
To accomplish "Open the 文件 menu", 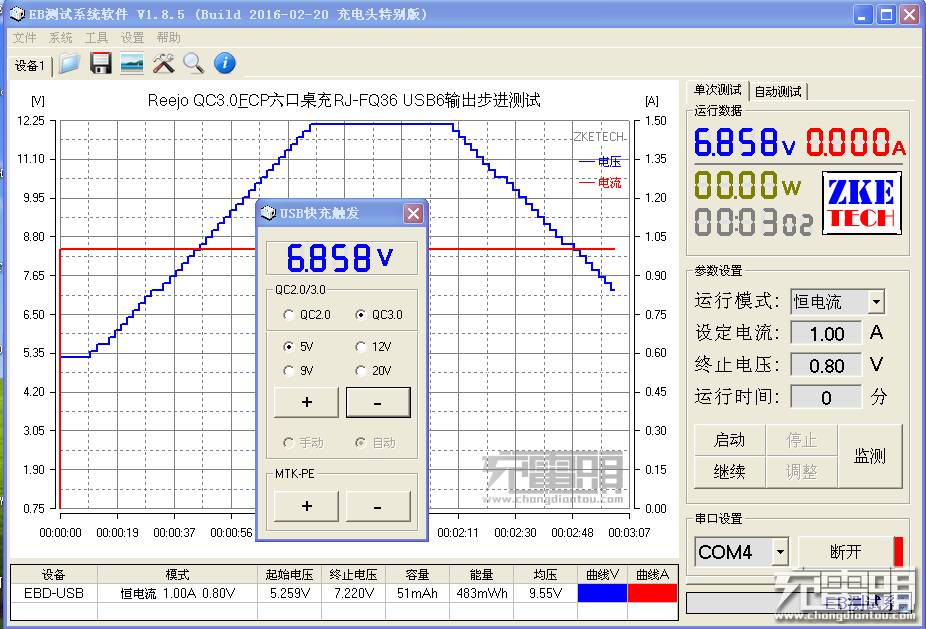I will coord(24,38).
